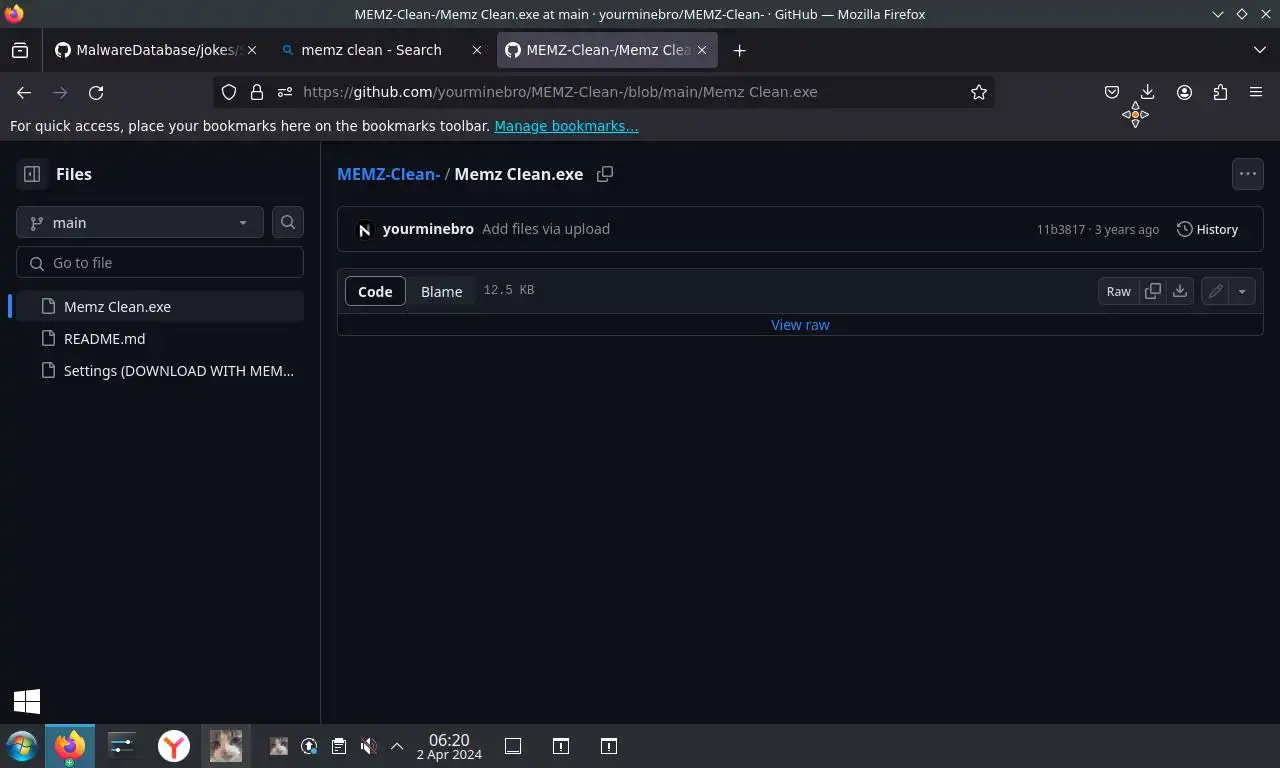The image size is (1280, 768).
Task: Show site security padlock info
Action: click(x=257, y=92)
